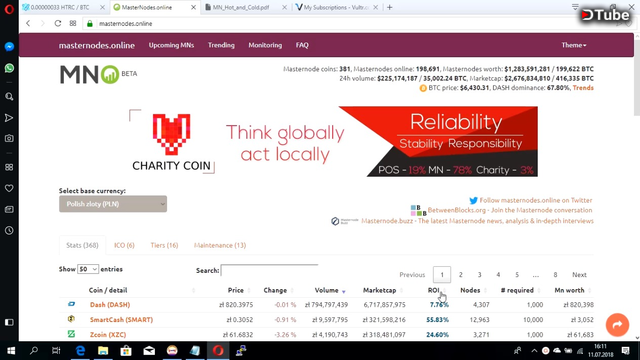Screen dimensions: 640x360
Task: Open the Maintenance (13) tab
Action: point(220,245)
